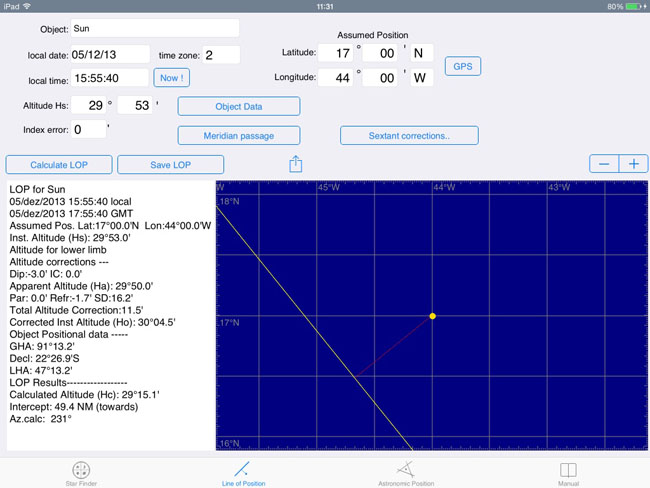Tap the 16°N chart label
Image resolution: width=650 pixels, height=488 pixels.
pos(229,443)
